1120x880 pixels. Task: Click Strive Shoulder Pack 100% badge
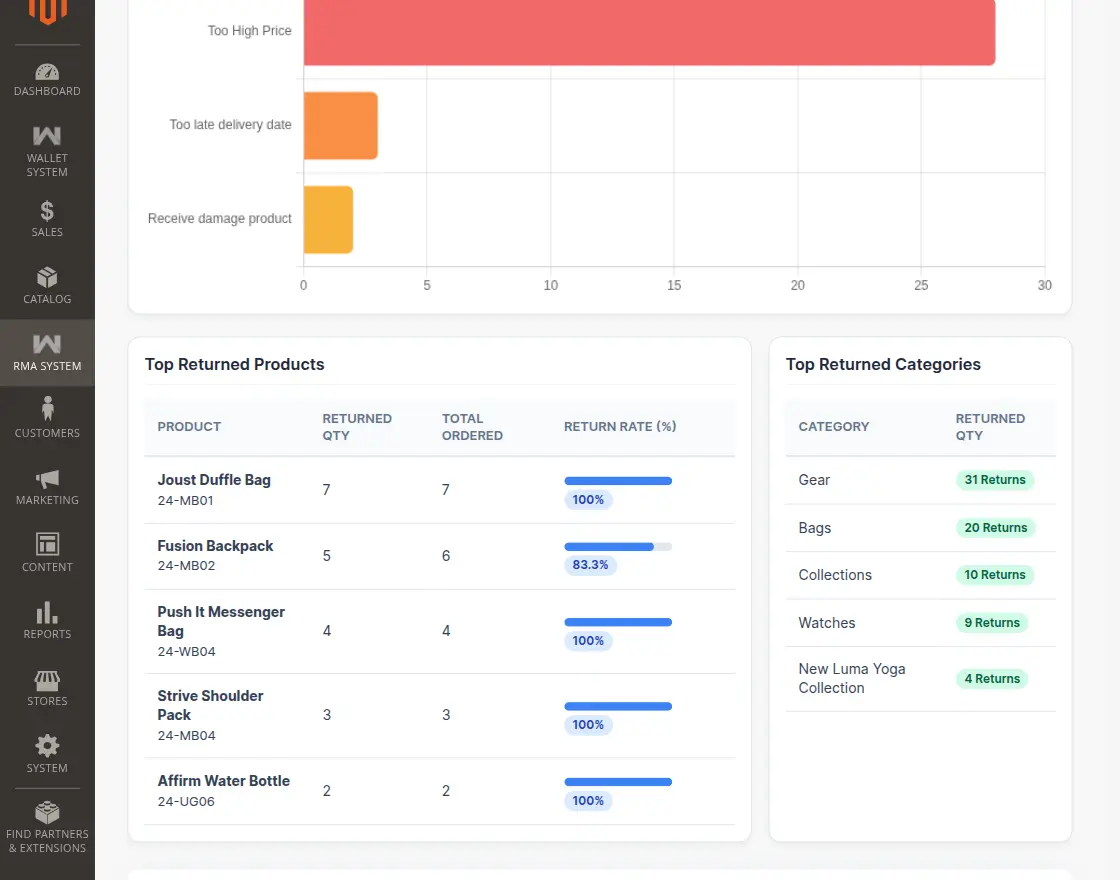pyautogui.click(x=588, y=725)
